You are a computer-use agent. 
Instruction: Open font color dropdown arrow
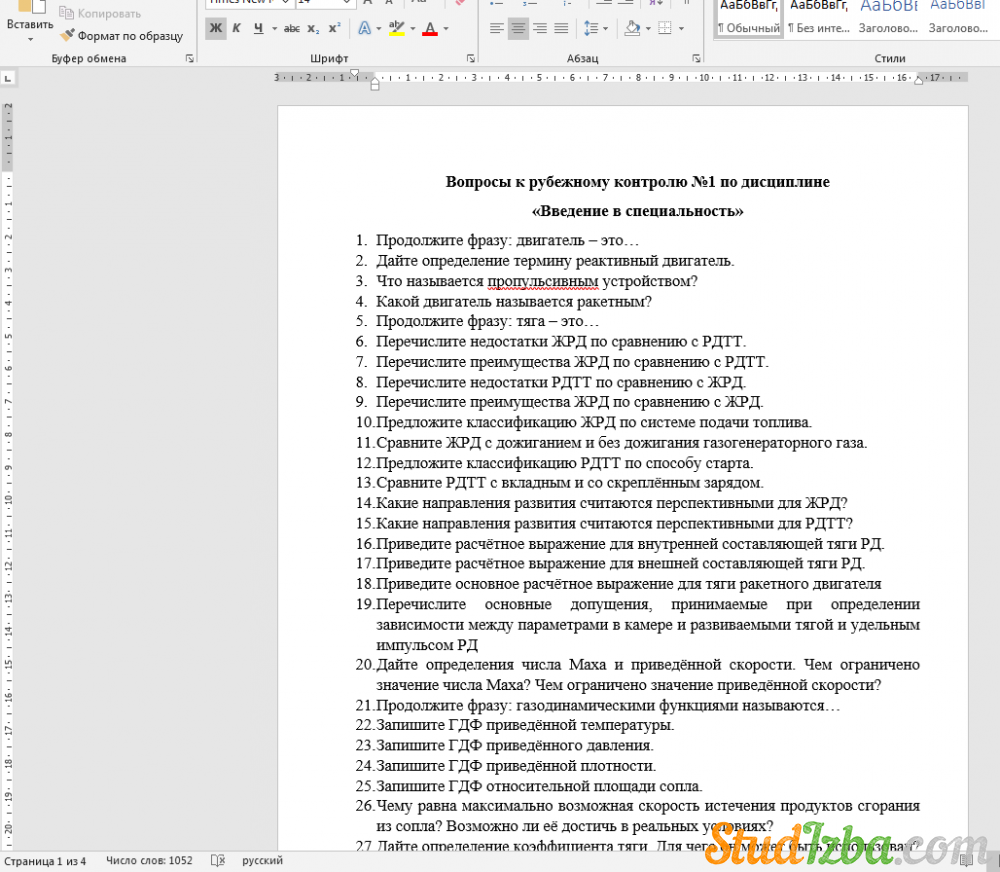446,28
